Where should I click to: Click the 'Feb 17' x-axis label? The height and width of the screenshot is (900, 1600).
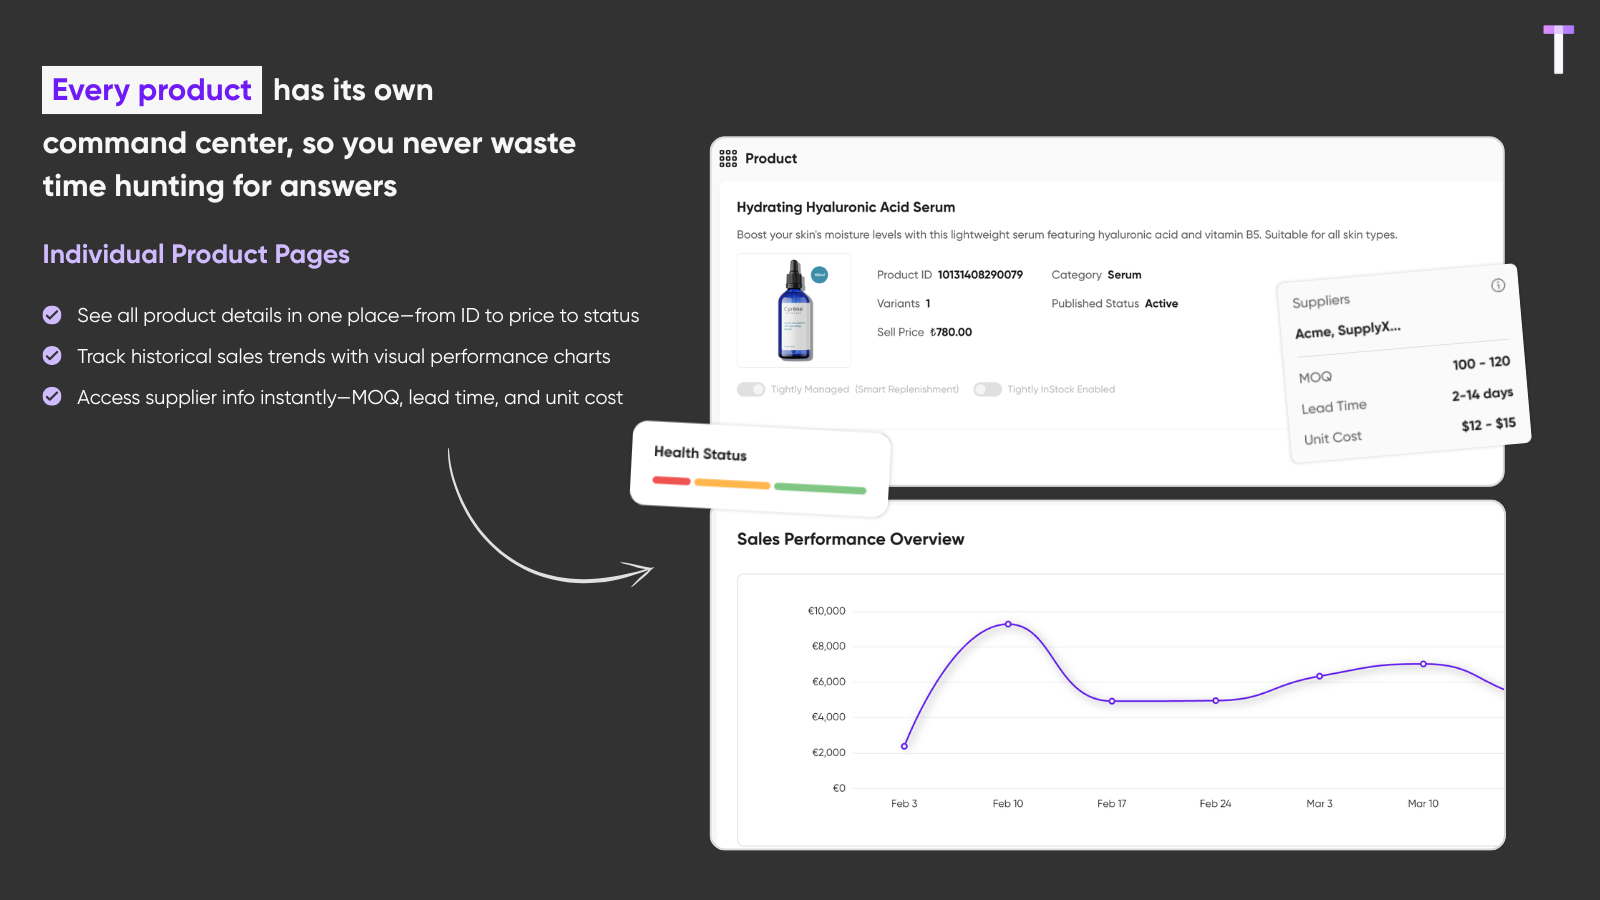tap(1112, 804)
